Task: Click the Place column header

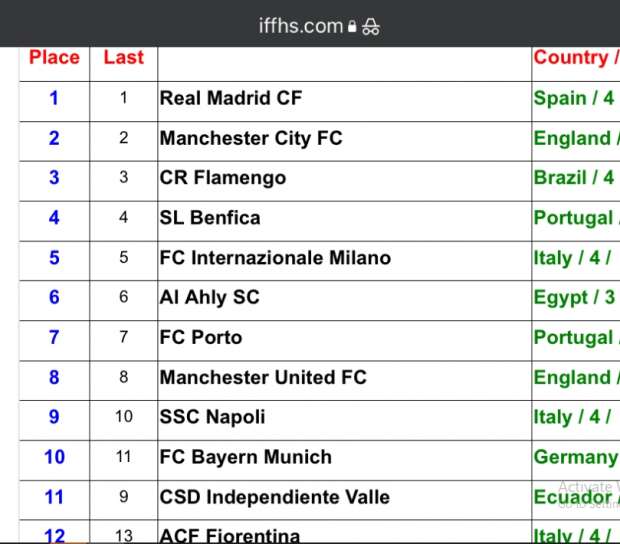Action: (x=54, y=58)
